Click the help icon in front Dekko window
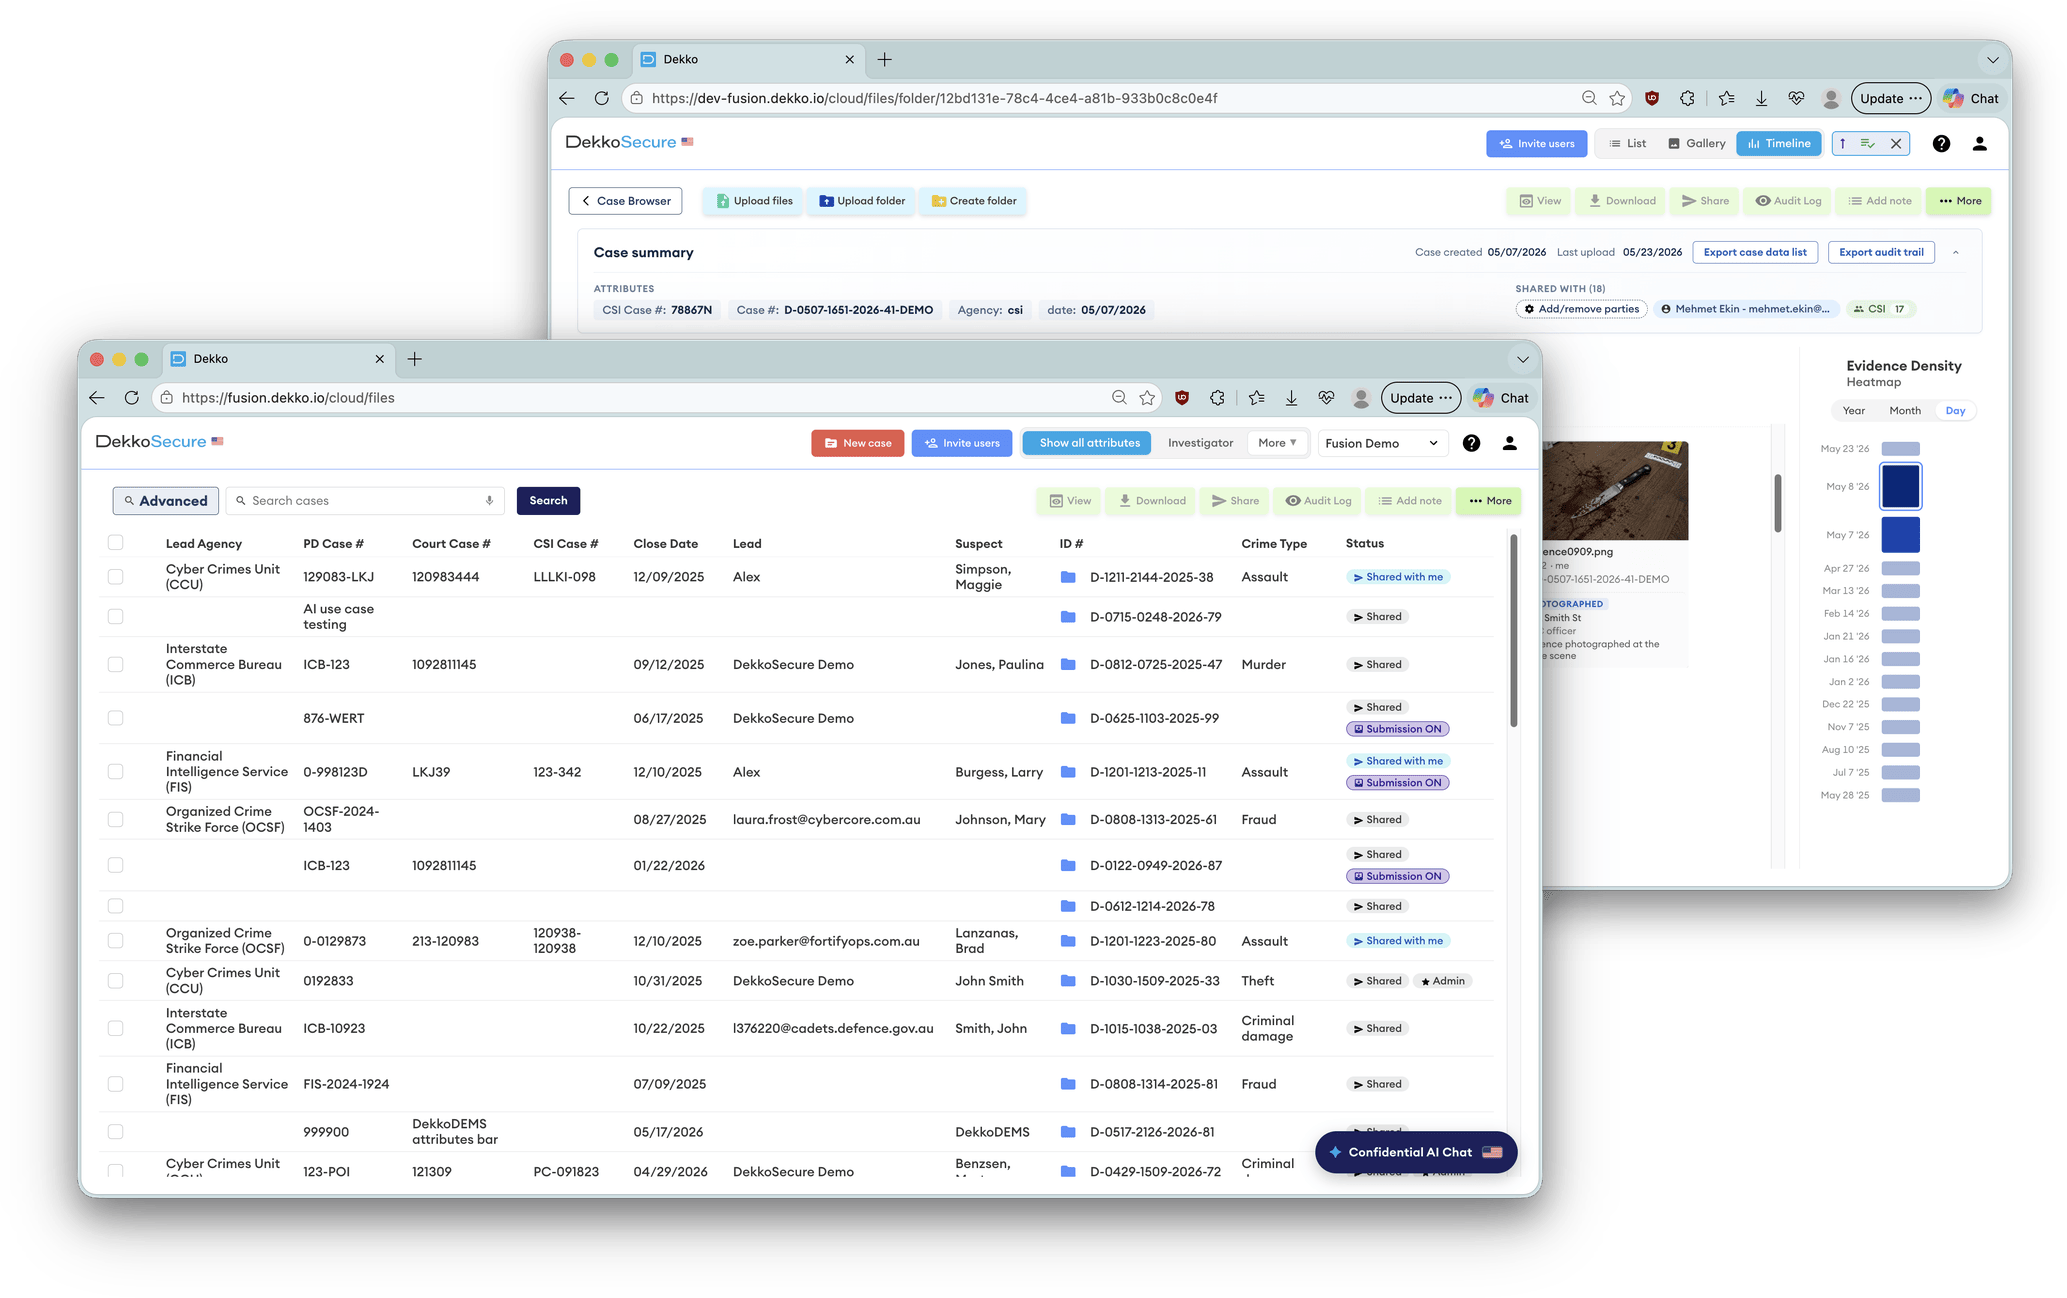The image size is (2067, 1298). point(1471,443)
